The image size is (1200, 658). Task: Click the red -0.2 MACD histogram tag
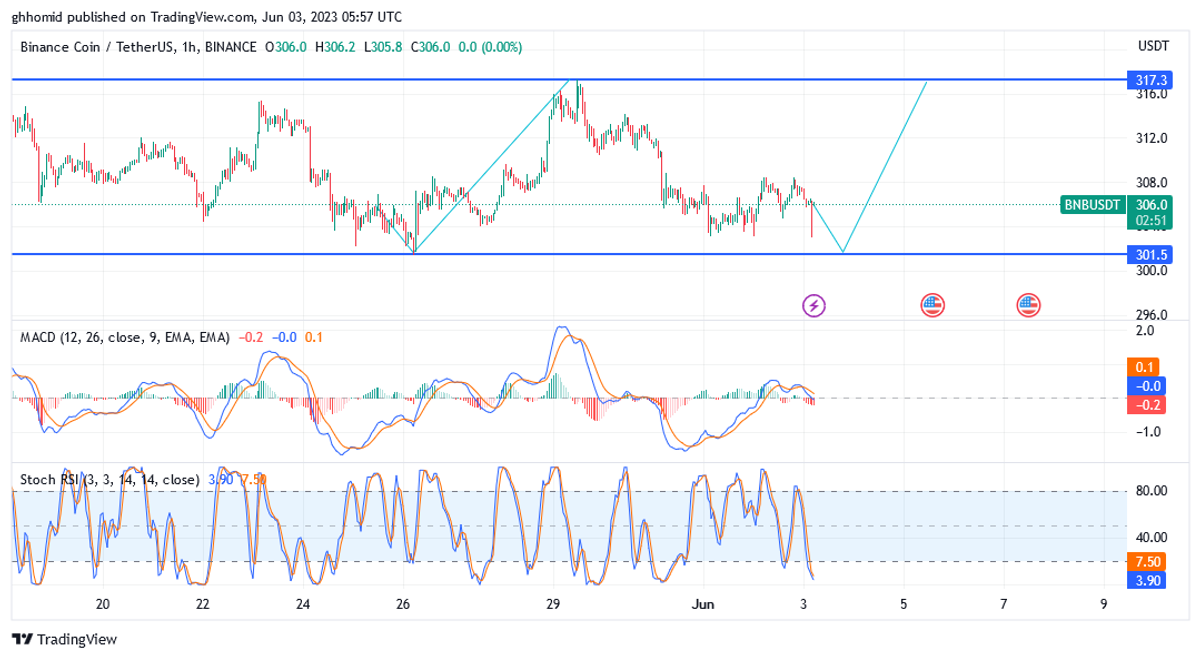click(1146, 404)
